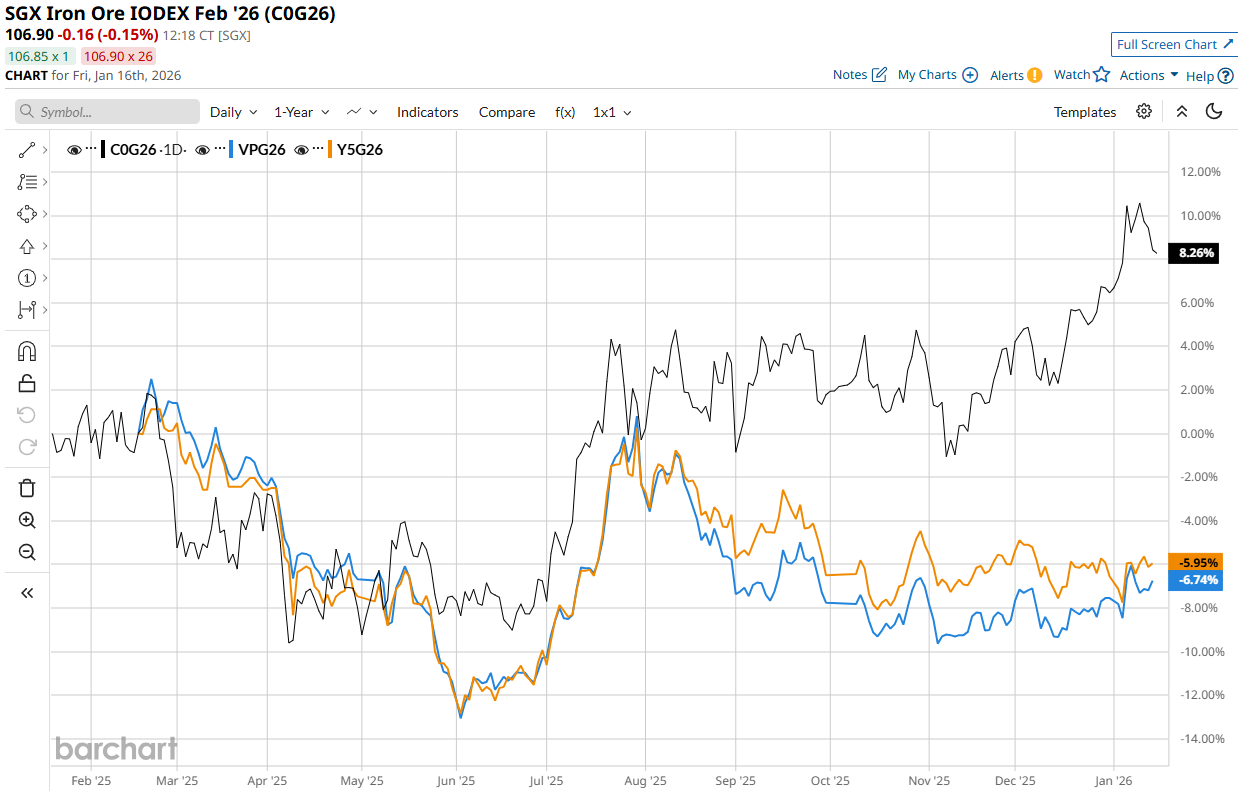Click the Symbol search field
Screen dimensions: 1238x791
[107, 112]
